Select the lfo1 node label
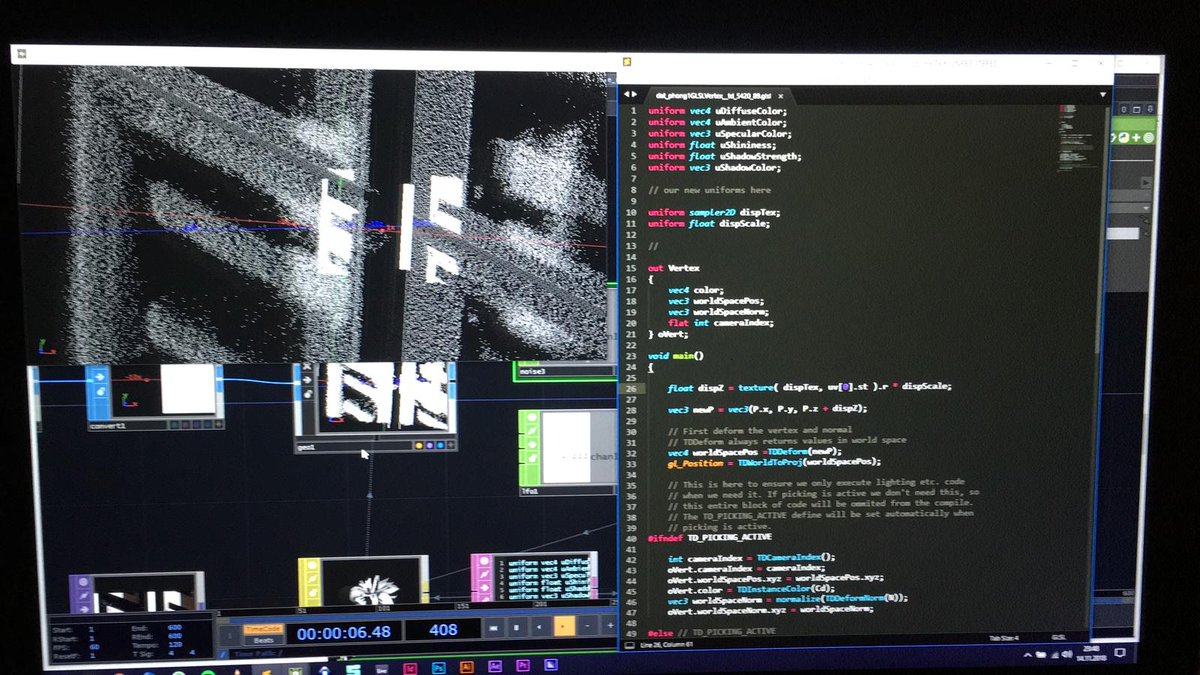This screenshot has width=1200, height=675. 531,491
